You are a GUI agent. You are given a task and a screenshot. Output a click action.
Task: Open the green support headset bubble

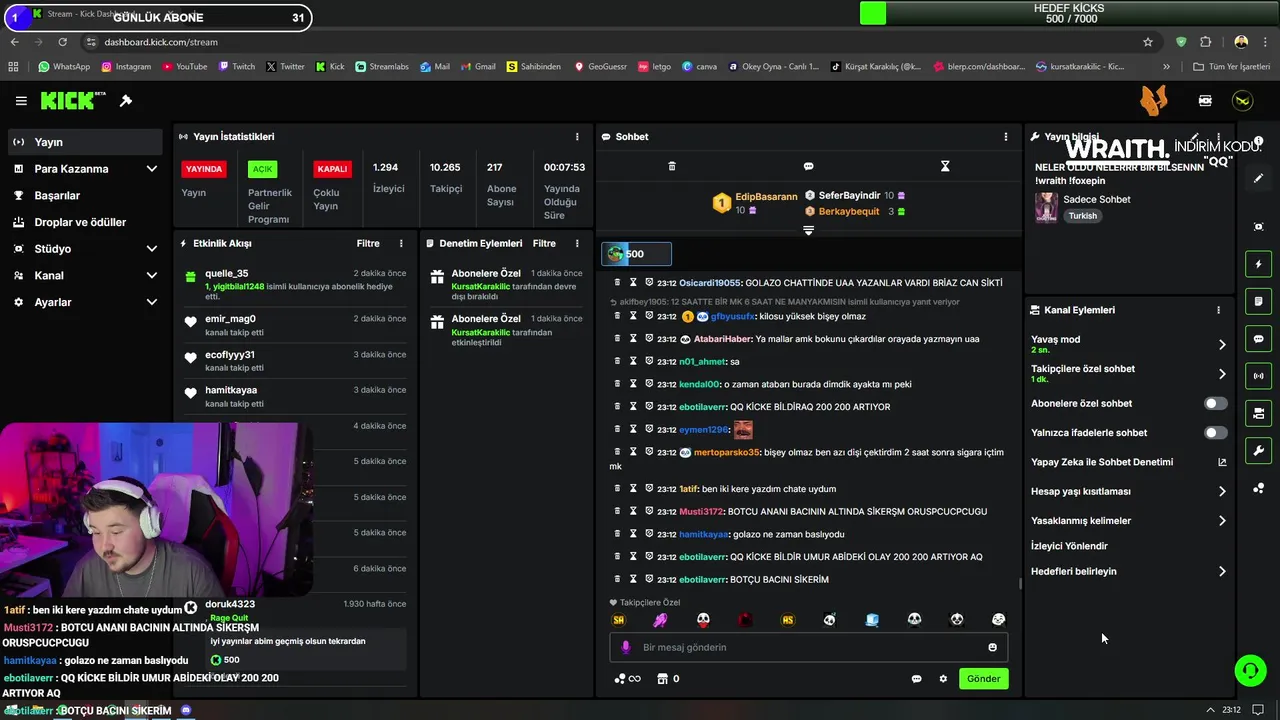[1250, 670]
